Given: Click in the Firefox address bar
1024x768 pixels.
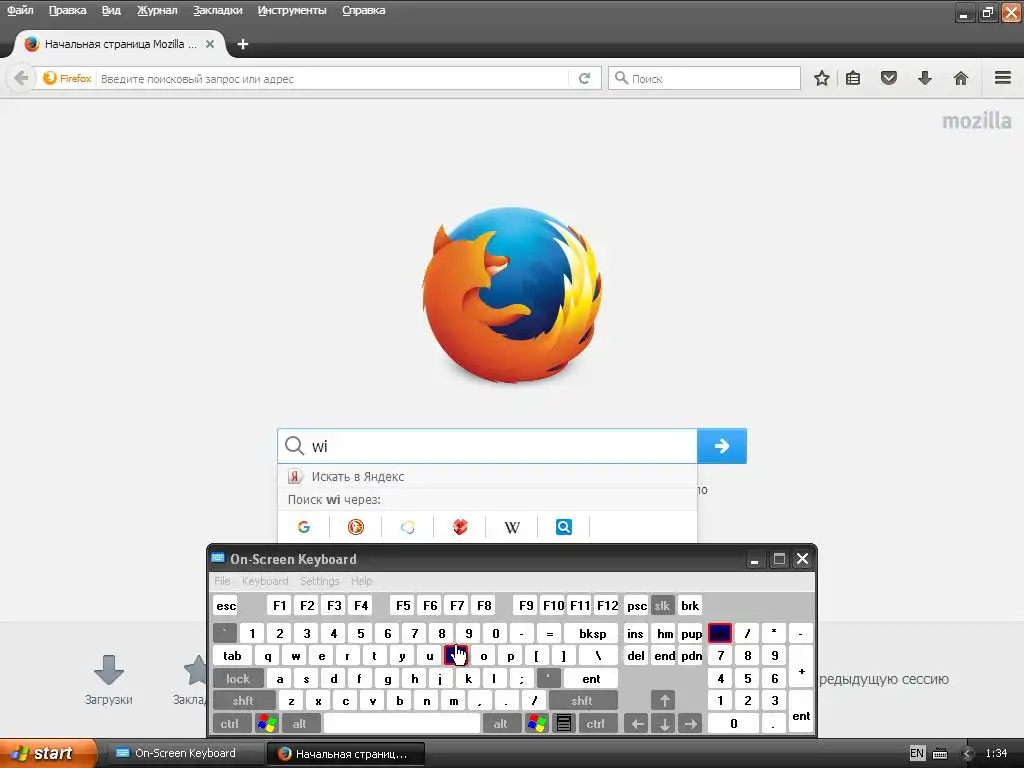Looking at the screenshot, I should (333, 78).
